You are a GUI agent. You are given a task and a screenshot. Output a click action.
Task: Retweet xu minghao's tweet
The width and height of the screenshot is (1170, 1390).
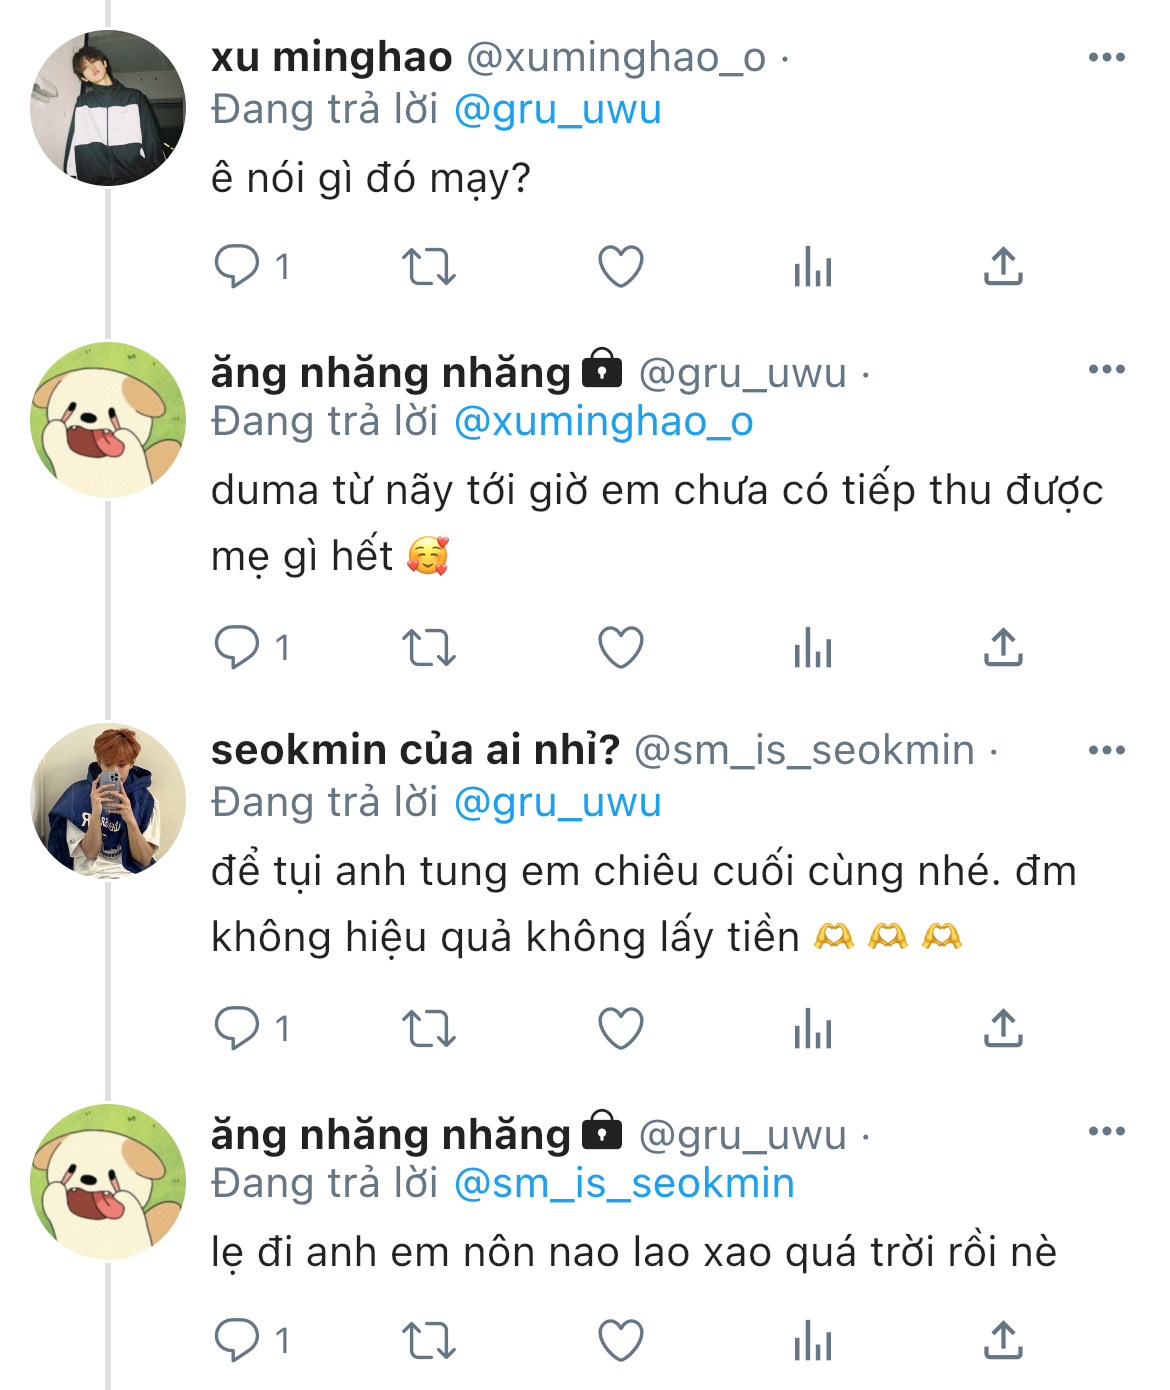coord(428,267)
